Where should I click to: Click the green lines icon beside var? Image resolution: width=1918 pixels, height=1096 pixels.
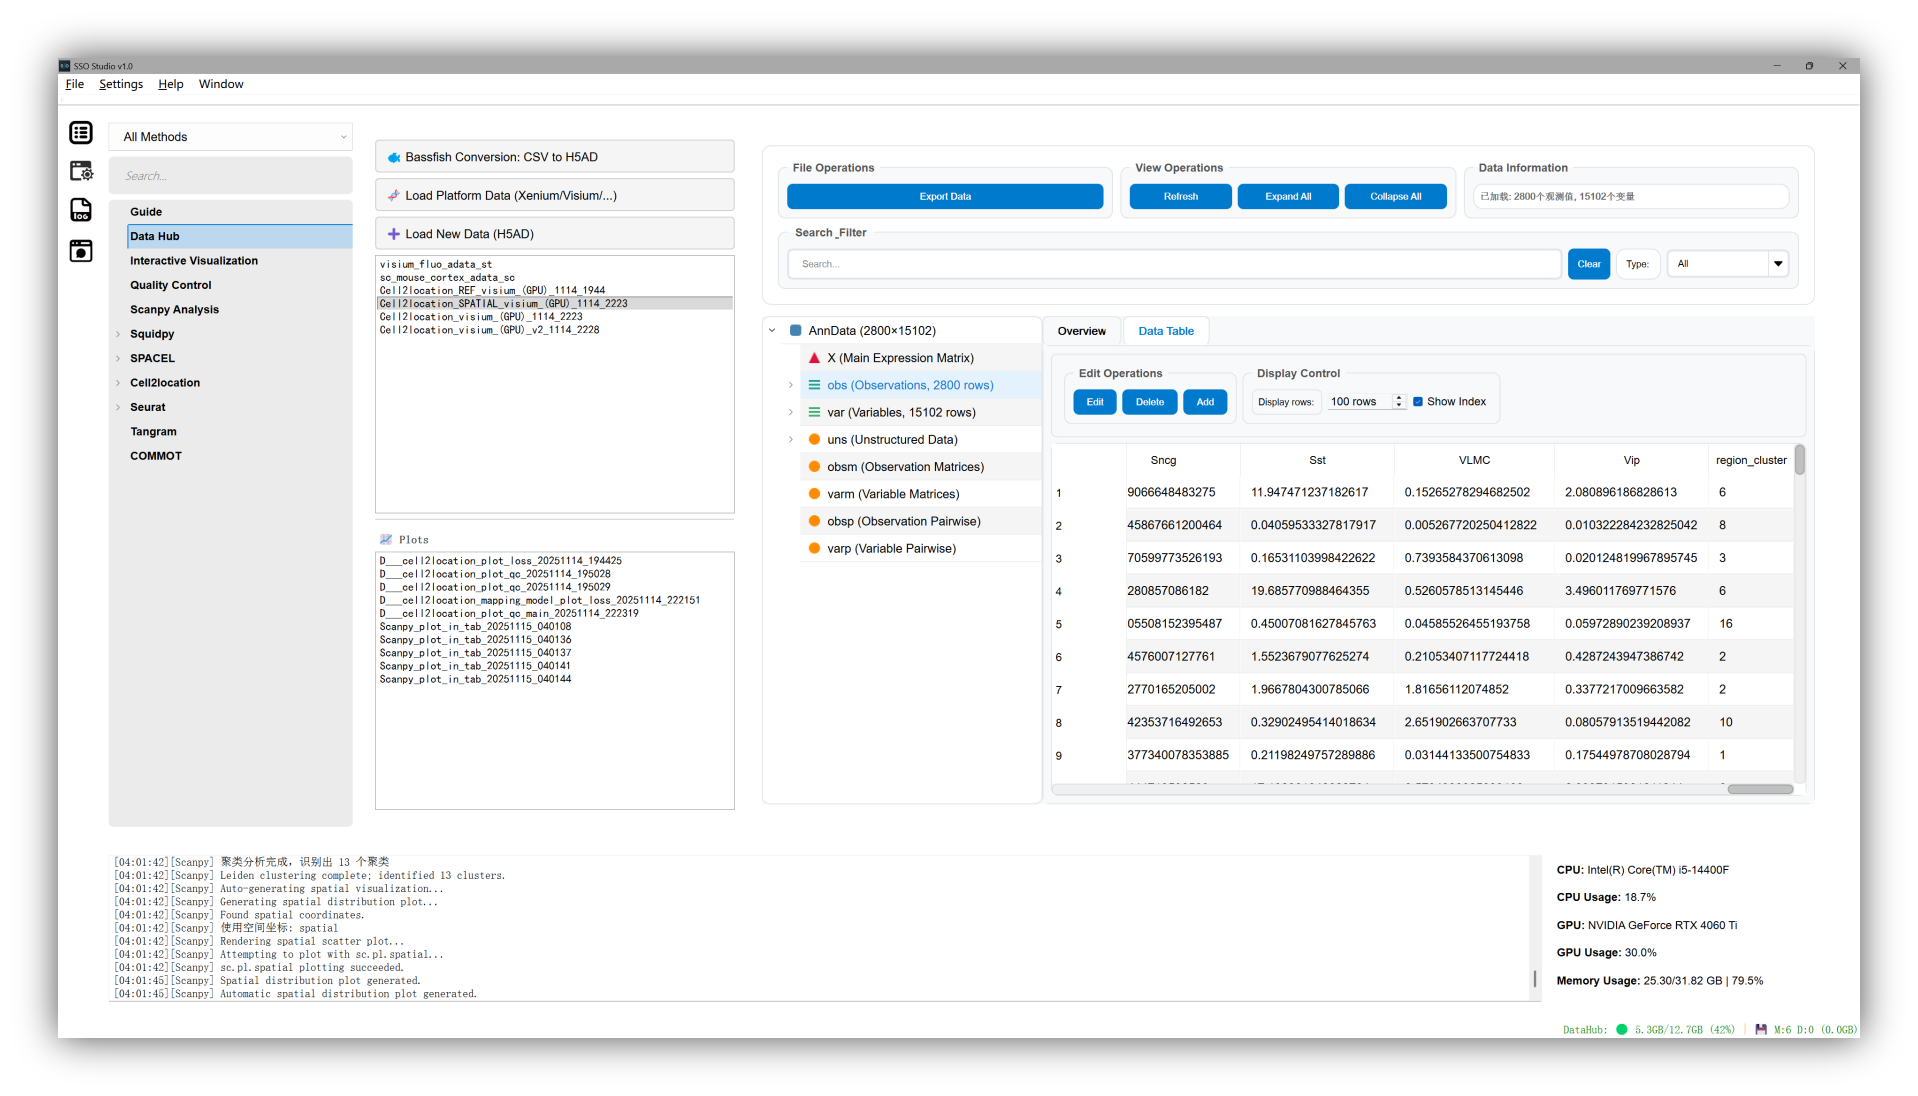(814, 412)
